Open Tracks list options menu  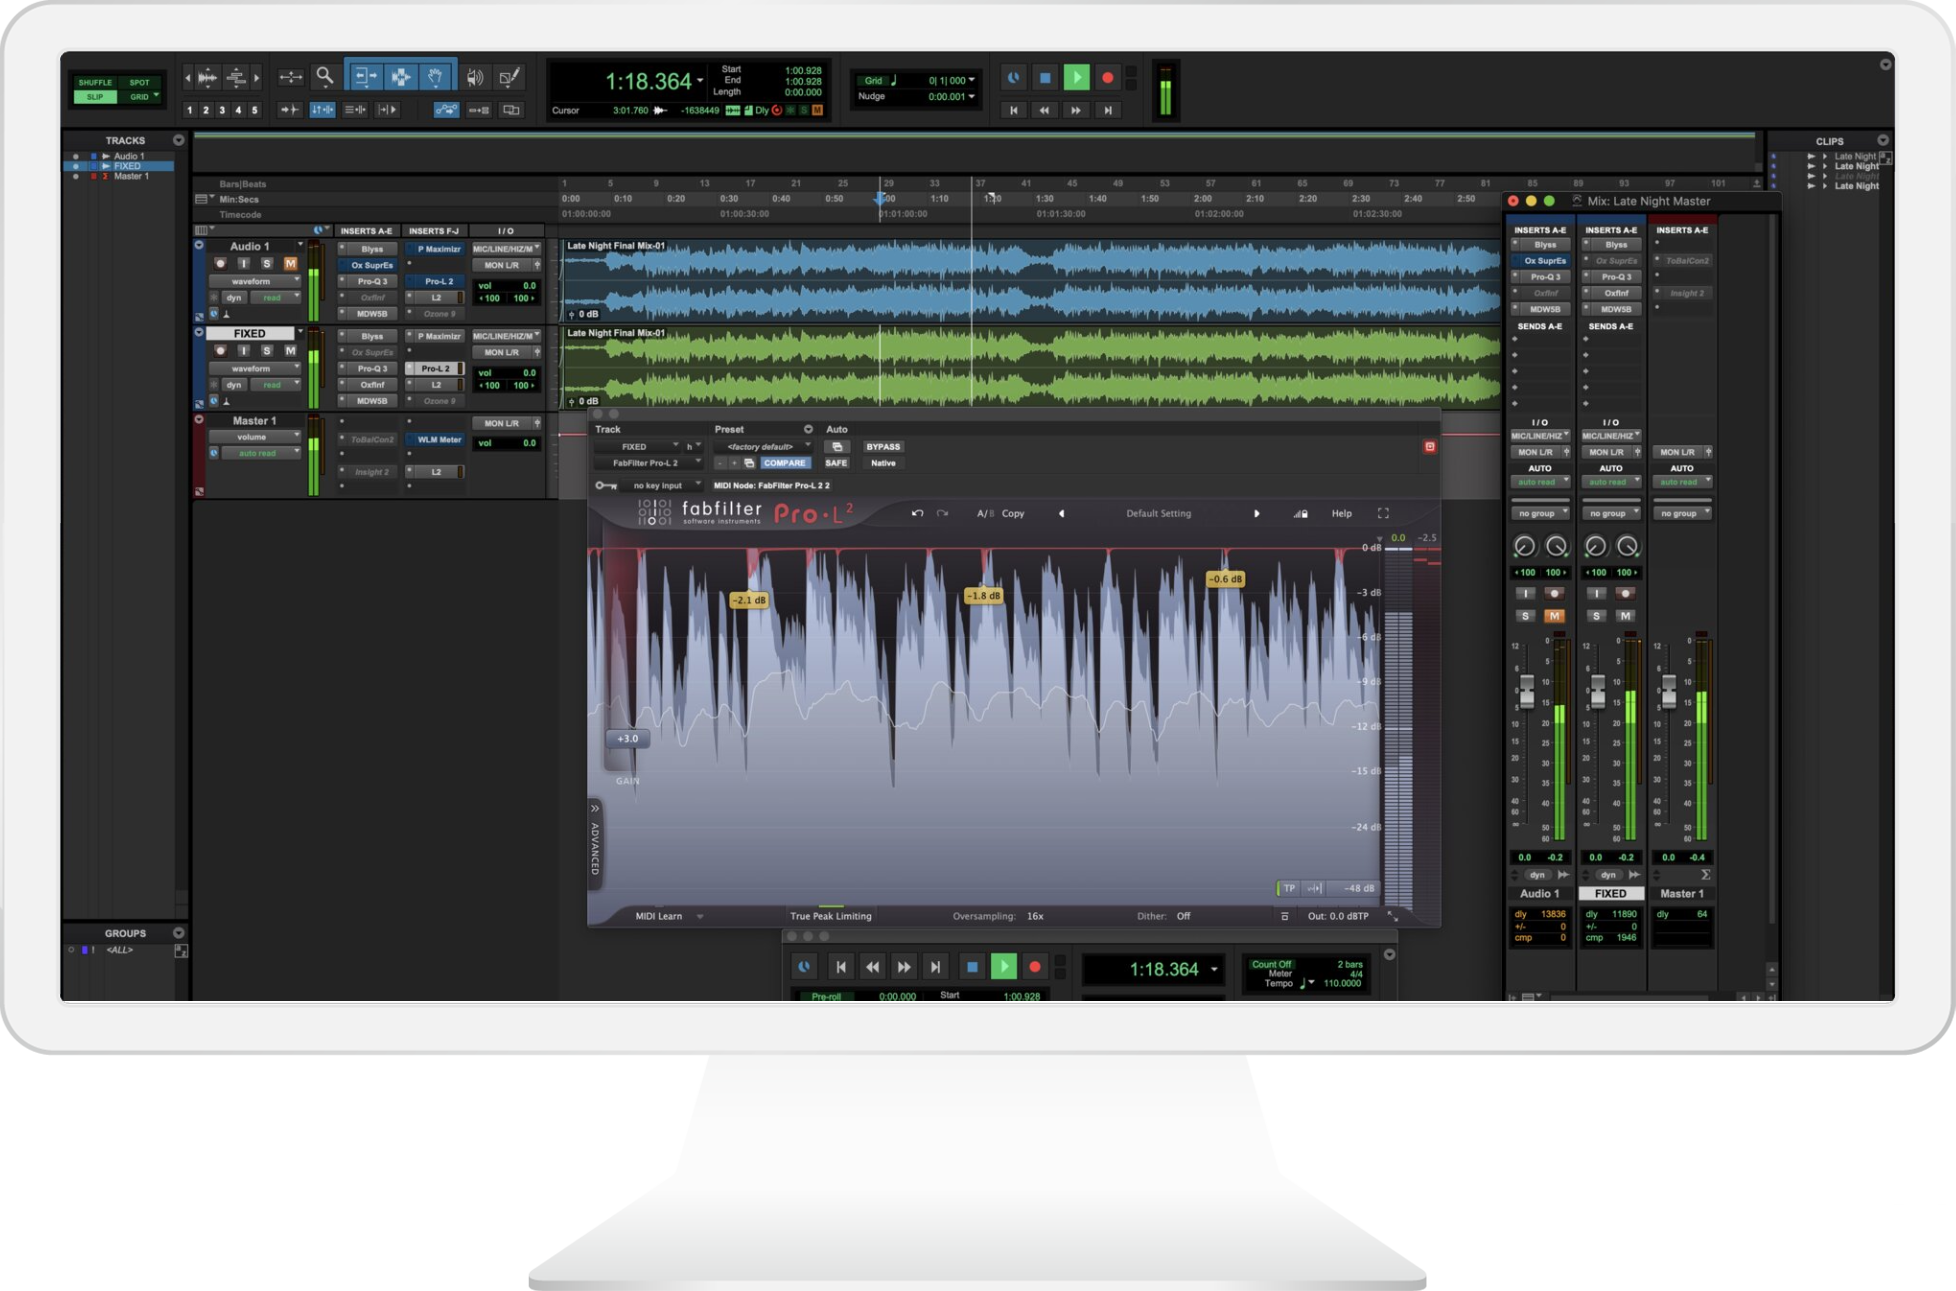click(179, 140)
